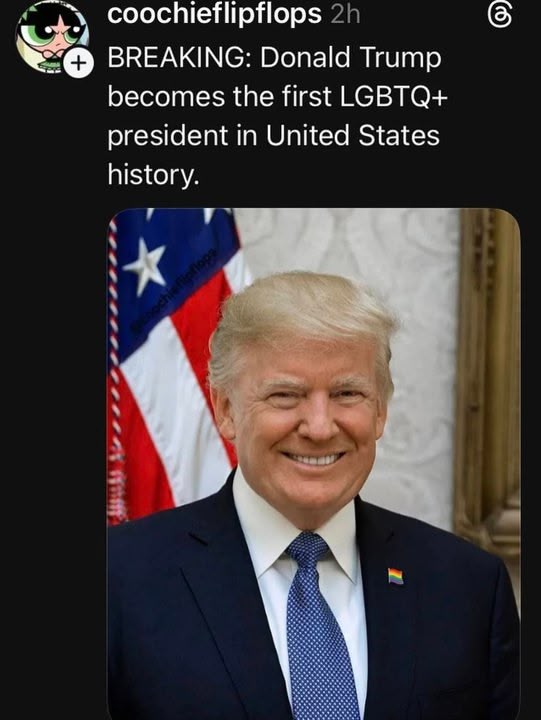
Task: Open the coochieflipflops username link
Action: point(214,14)
